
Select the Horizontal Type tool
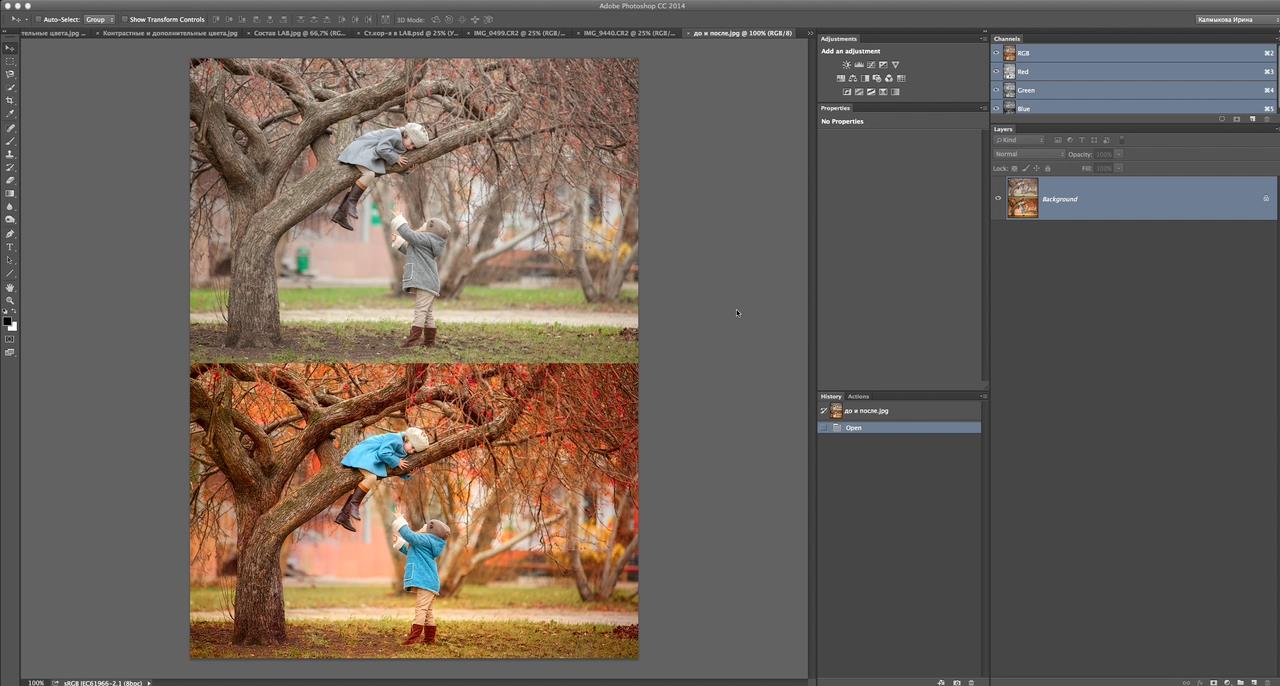(10, 247)
